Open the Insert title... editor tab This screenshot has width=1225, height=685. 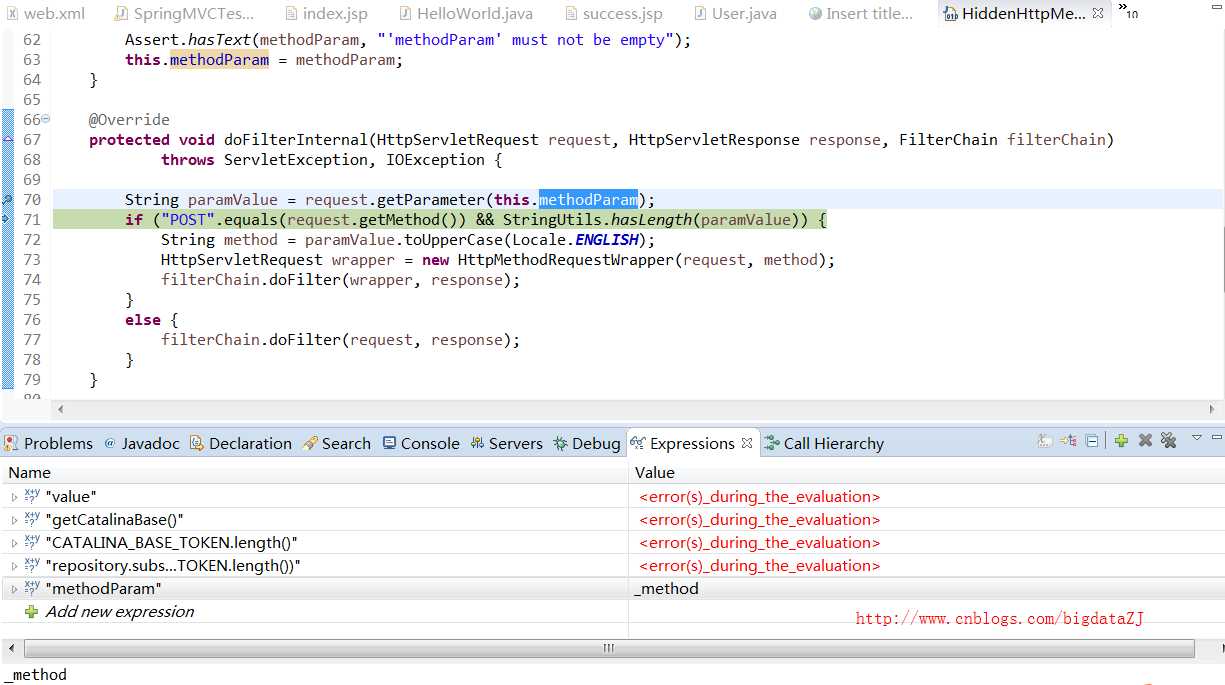pyautogui.click(x=860, y=14)
